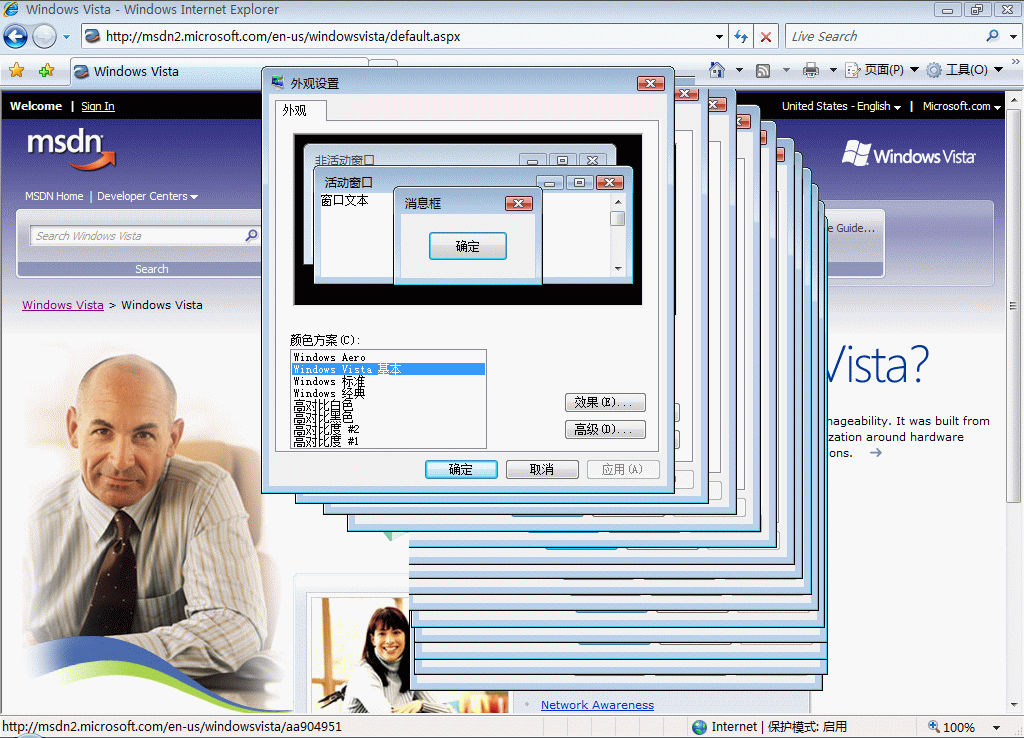Screen dimensions: 1024x738
Task: Click the Home icon in the command bar
Action: tap(717, 69)
